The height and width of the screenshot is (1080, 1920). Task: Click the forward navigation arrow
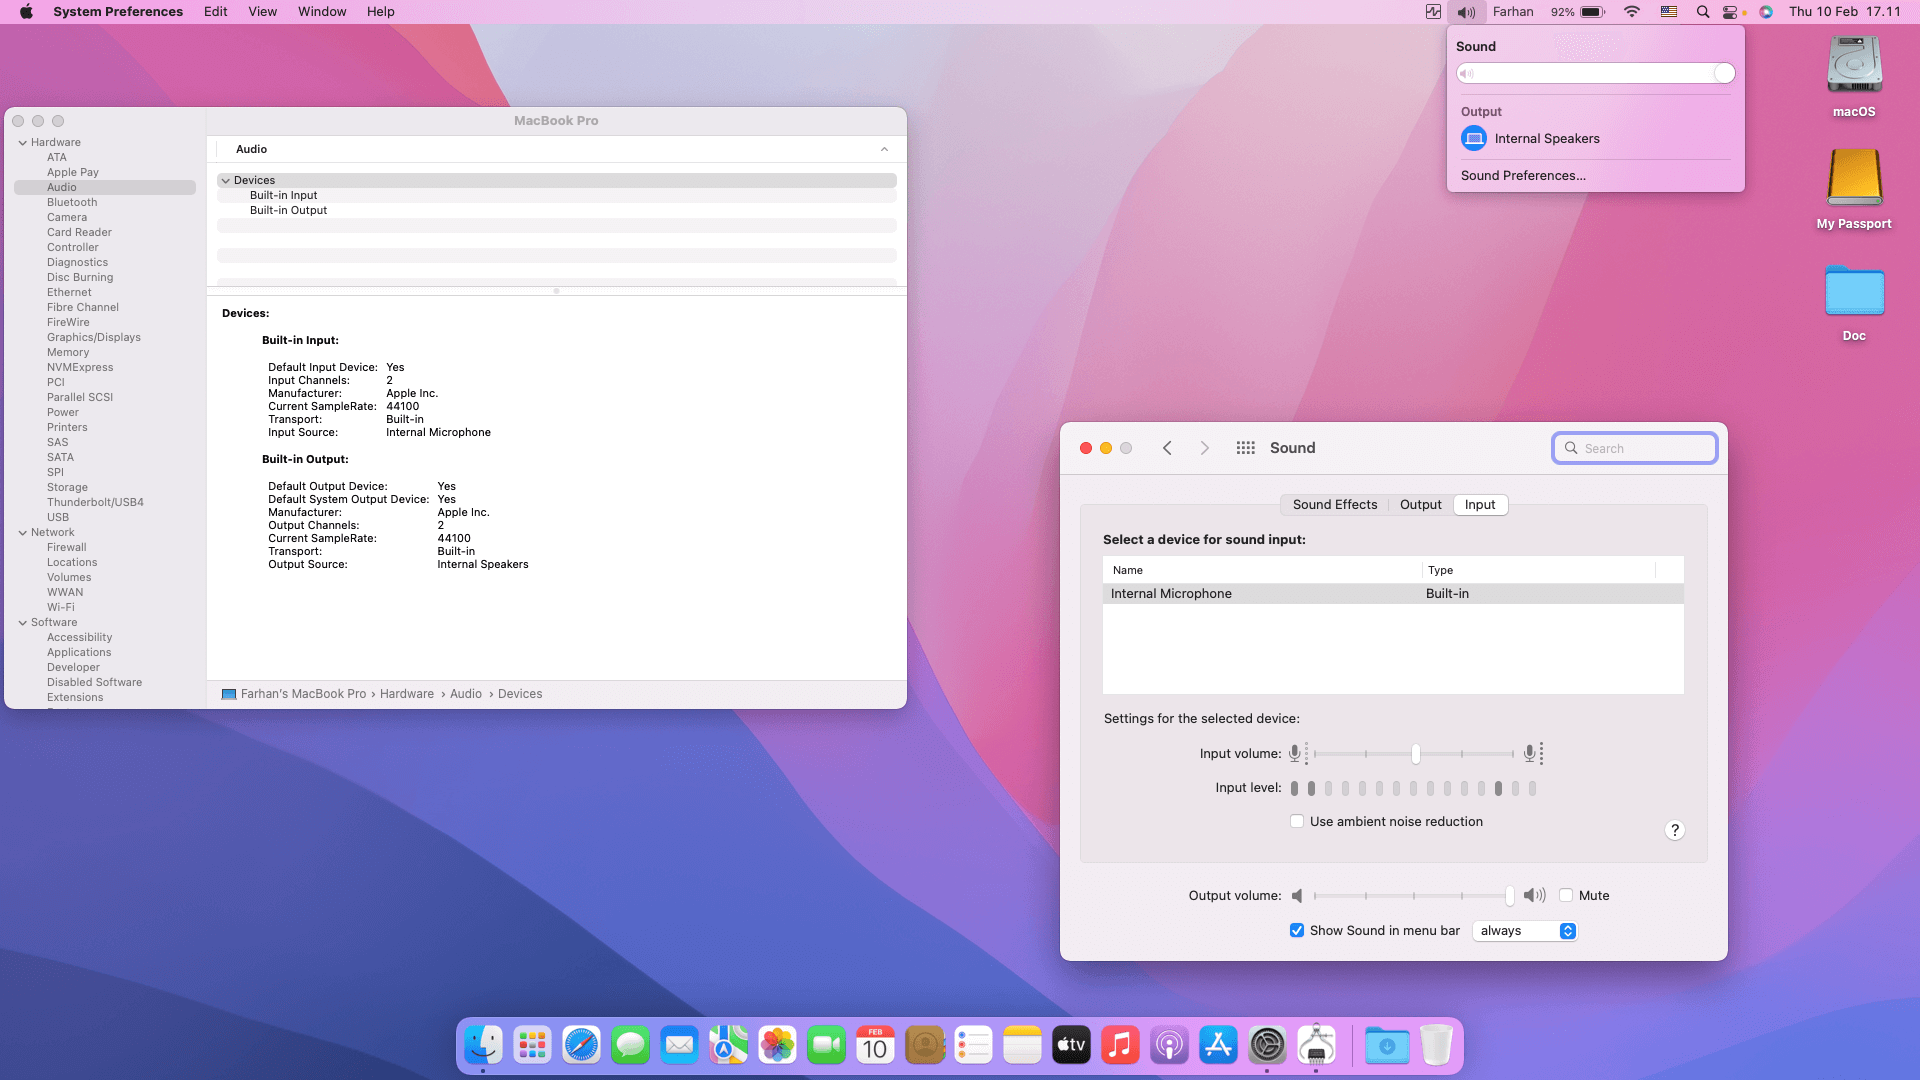tap(1205, 448)
